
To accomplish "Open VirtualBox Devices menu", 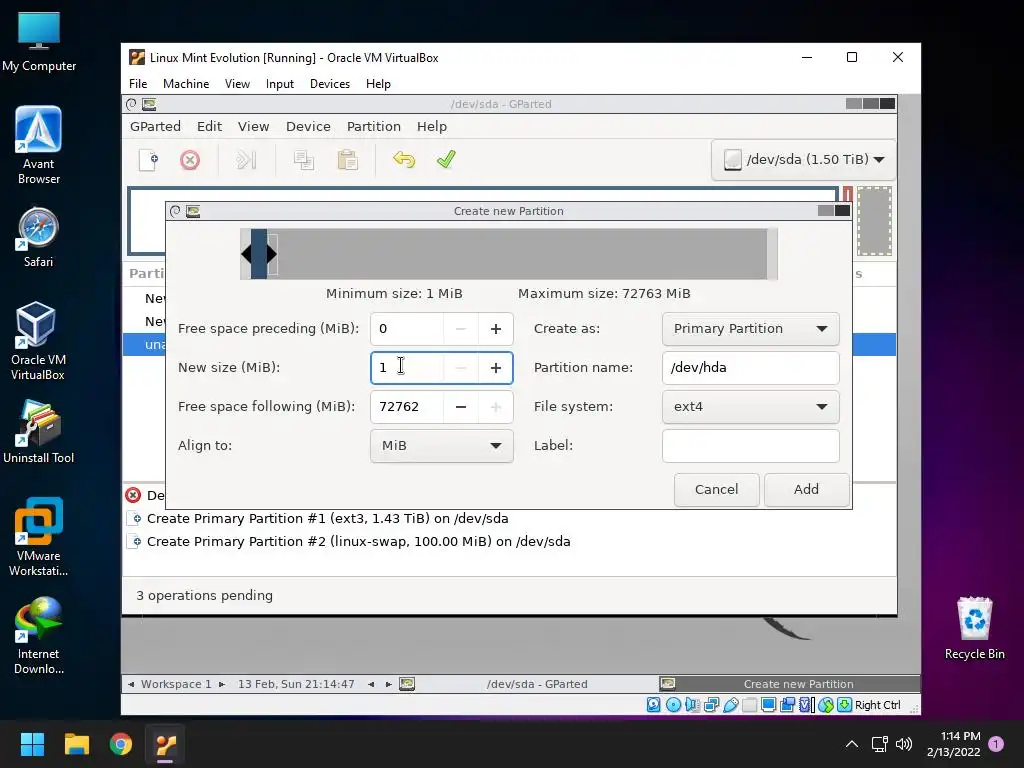I will [330, 84].
